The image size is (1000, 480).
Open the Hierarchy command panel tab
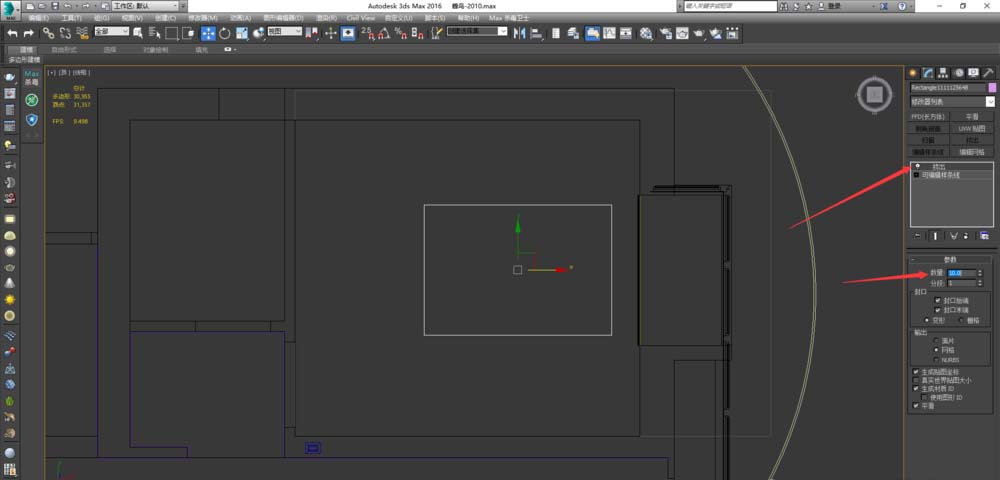click(x=943, y=73)
